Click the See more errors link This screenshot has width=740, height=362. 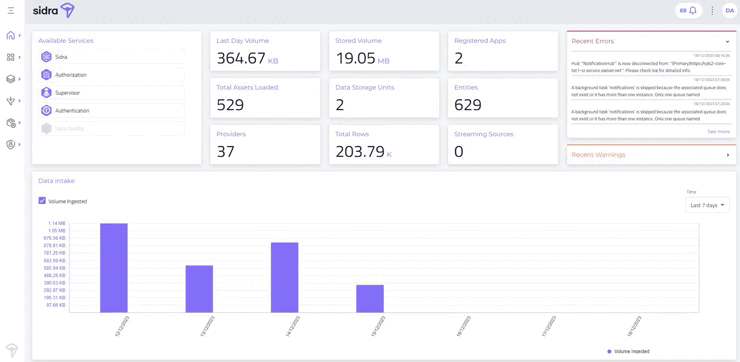[x=718, y=132]
